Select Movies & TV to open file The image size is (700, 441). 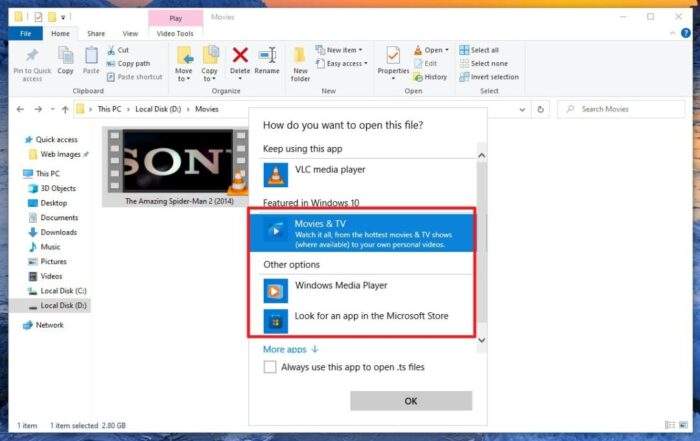[362, 233]
